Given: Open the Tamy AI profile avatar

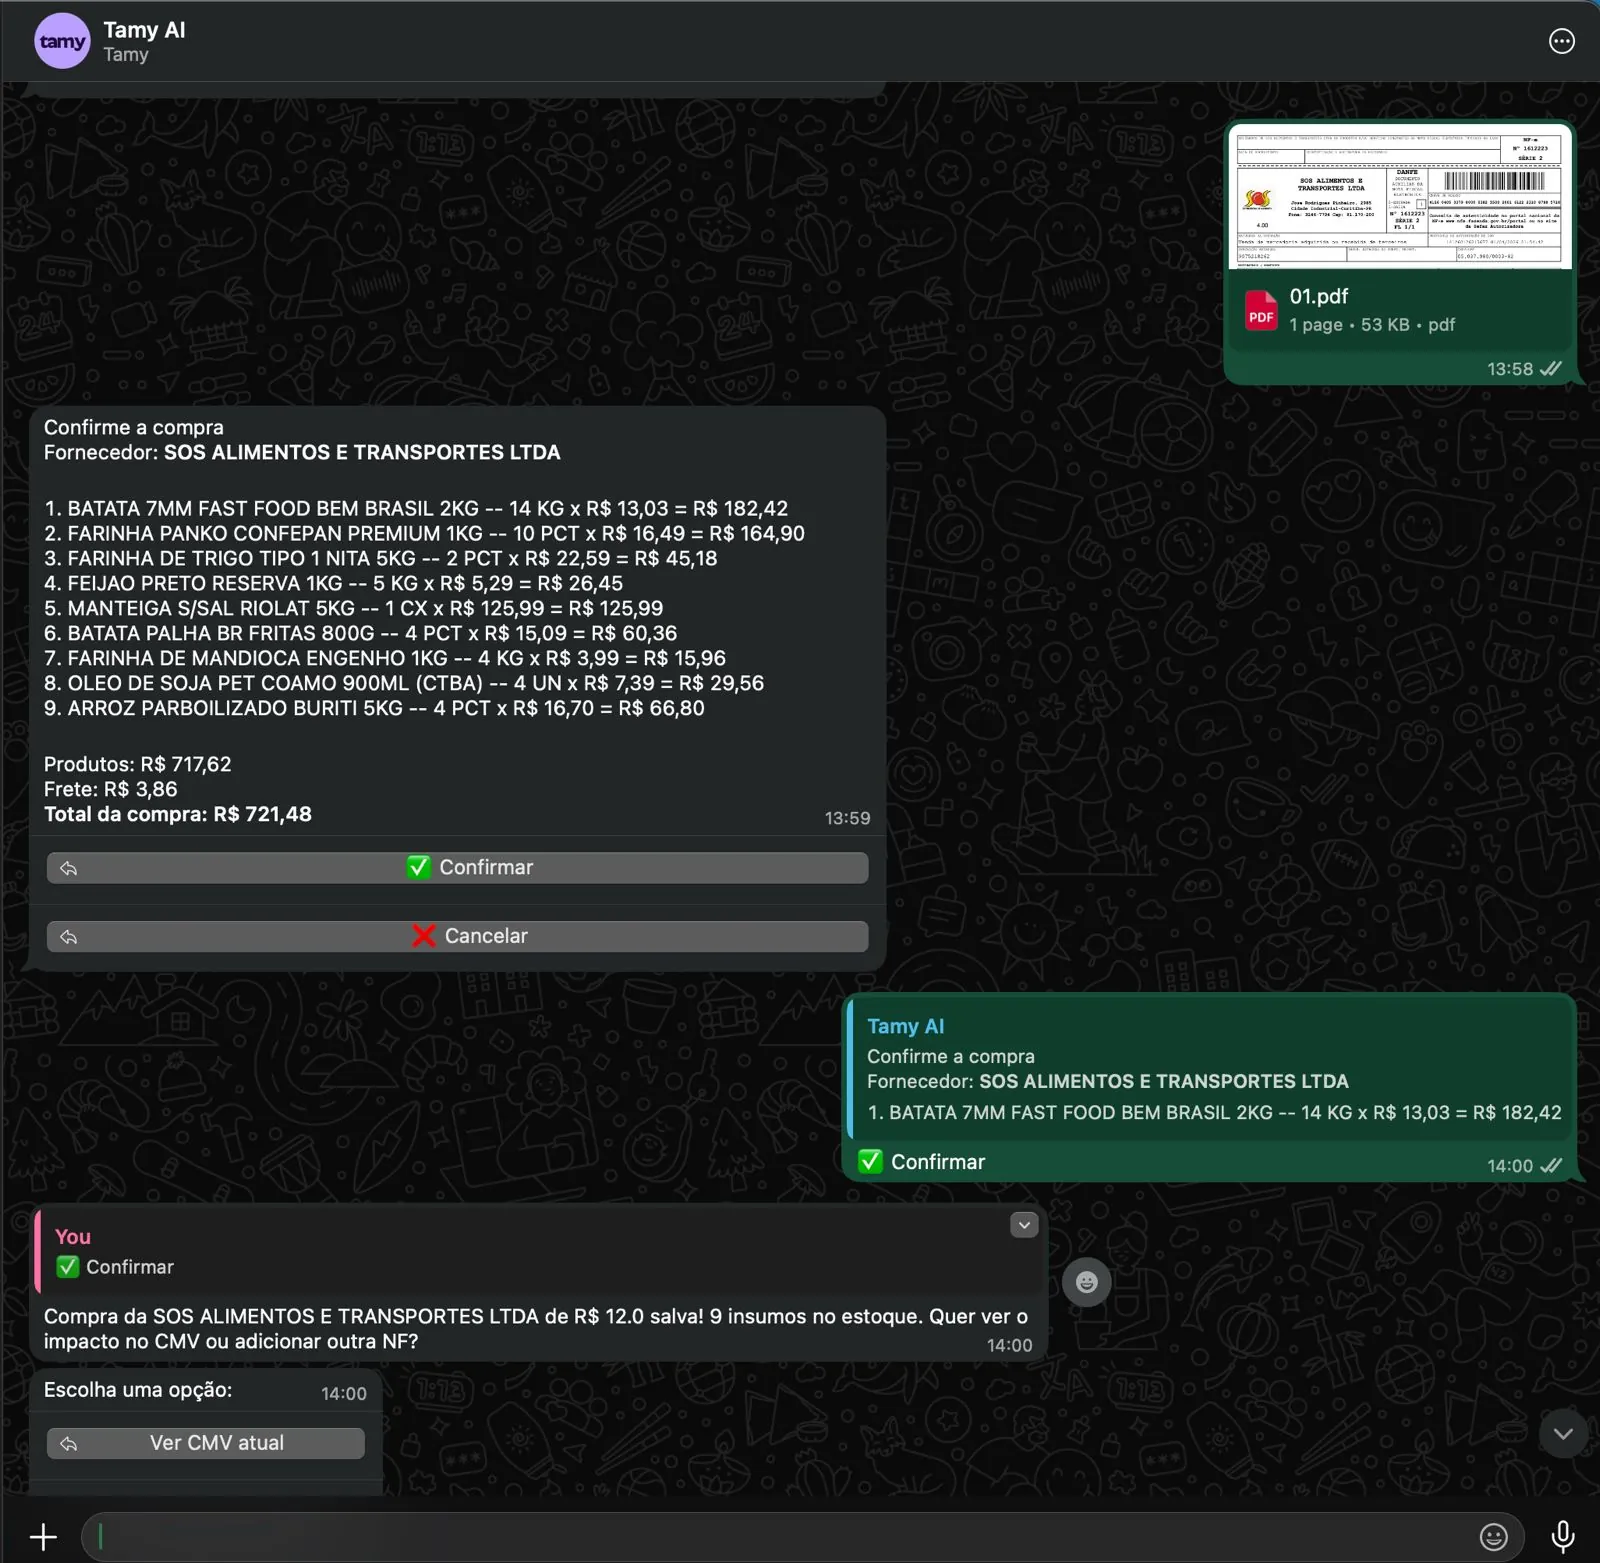Looking at the screenshot, I should click(62, 41).
